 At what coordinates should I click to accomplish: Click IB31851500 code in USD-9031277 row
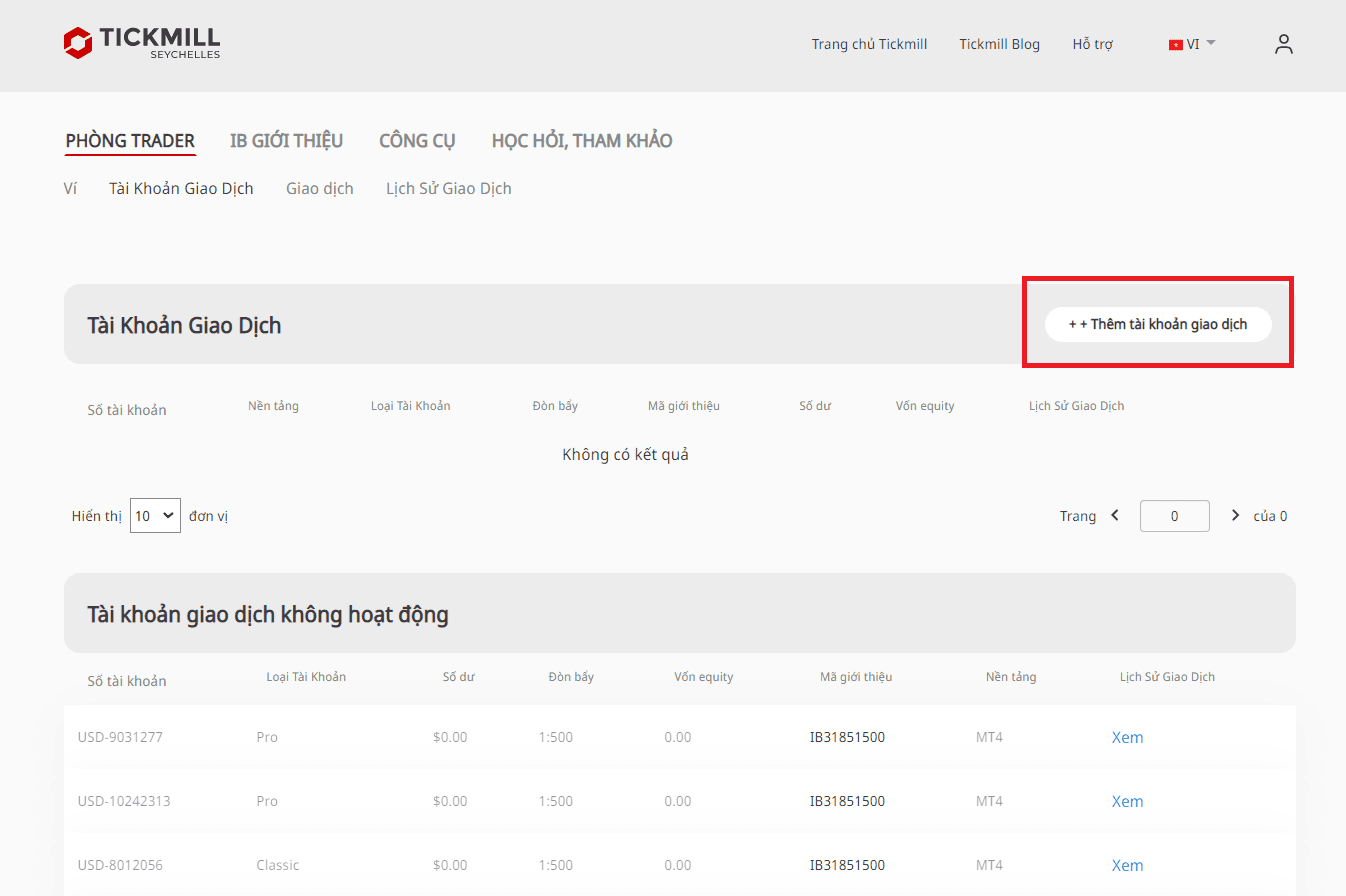[x=847, y=738]
